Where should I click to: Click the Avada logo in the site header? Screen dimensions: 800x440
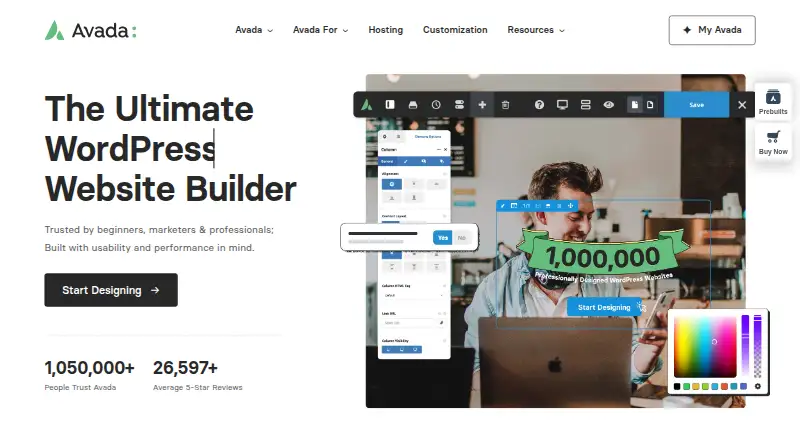coord(90,31)
